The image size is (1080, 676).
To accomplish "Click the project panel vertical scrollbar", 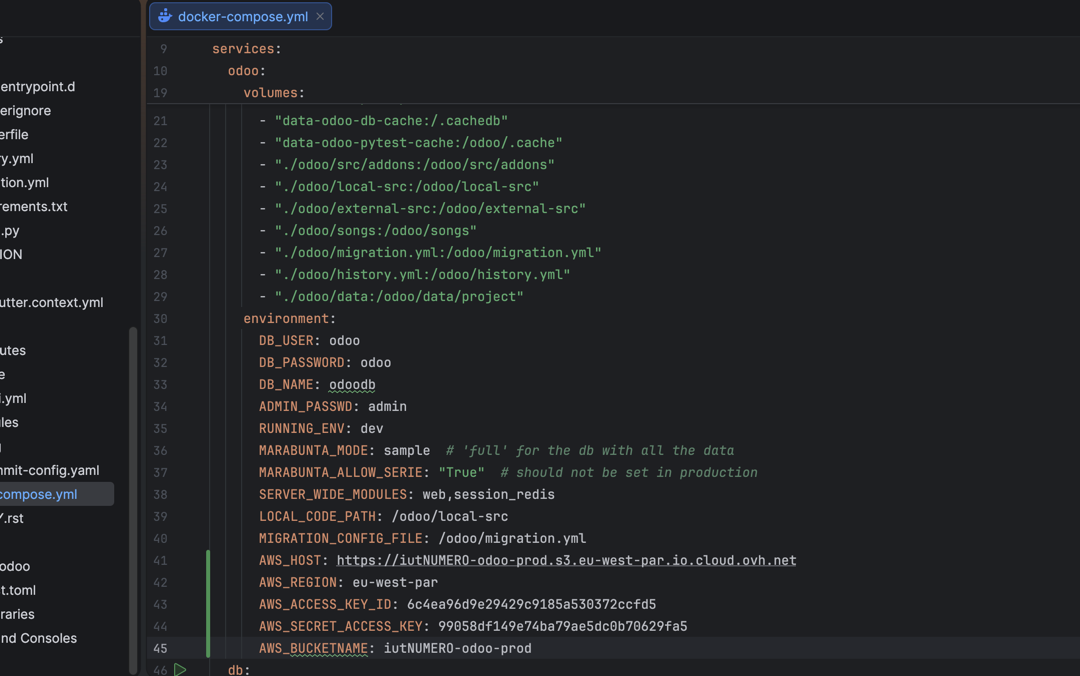I will click(x=133, y=500).
